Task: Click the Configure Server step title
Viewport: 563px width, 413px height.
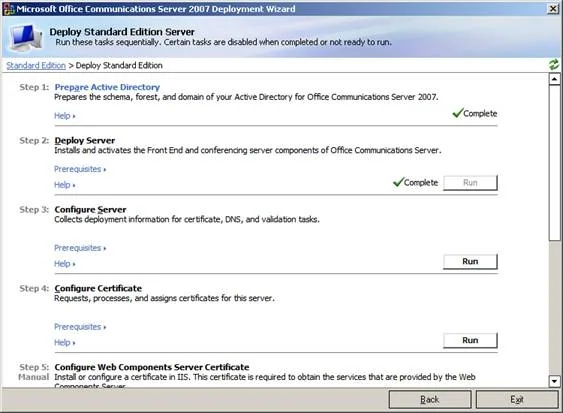Action: (x=90, y=209)
